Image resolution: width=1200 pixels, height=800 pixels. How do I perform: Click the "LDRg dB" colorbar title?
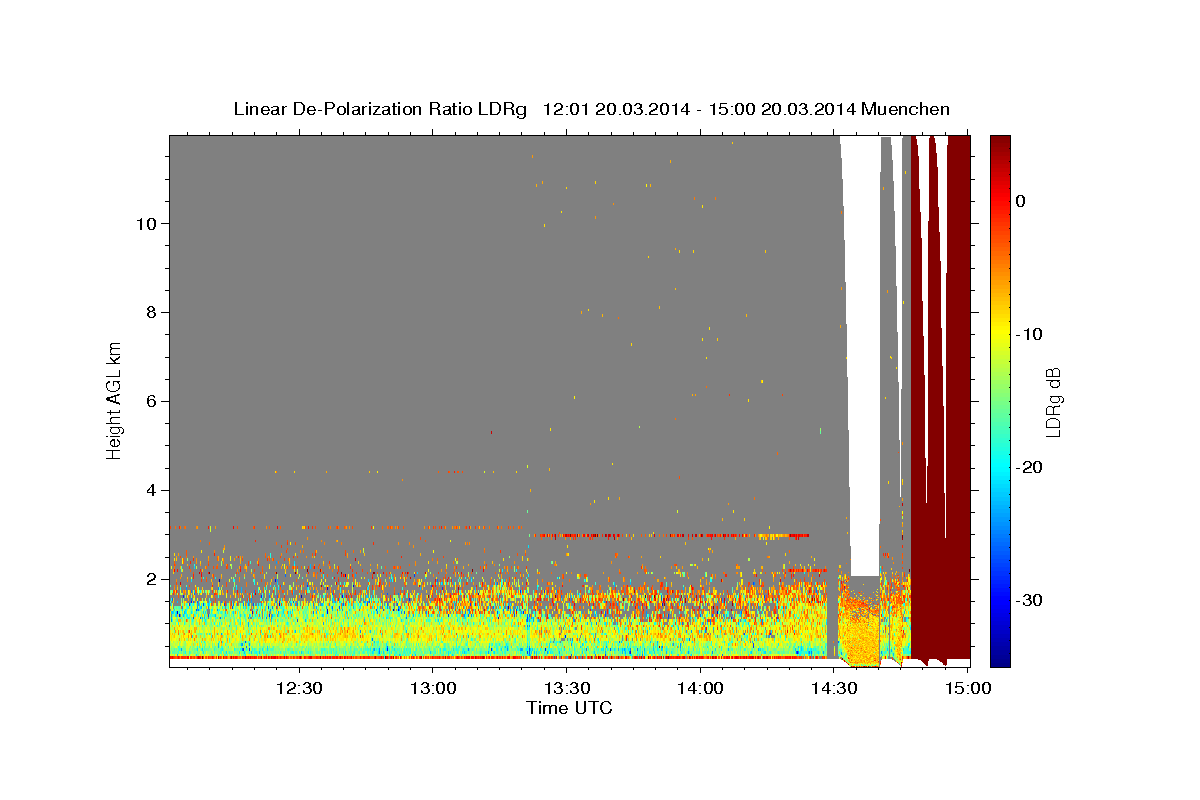point(1054,400)
